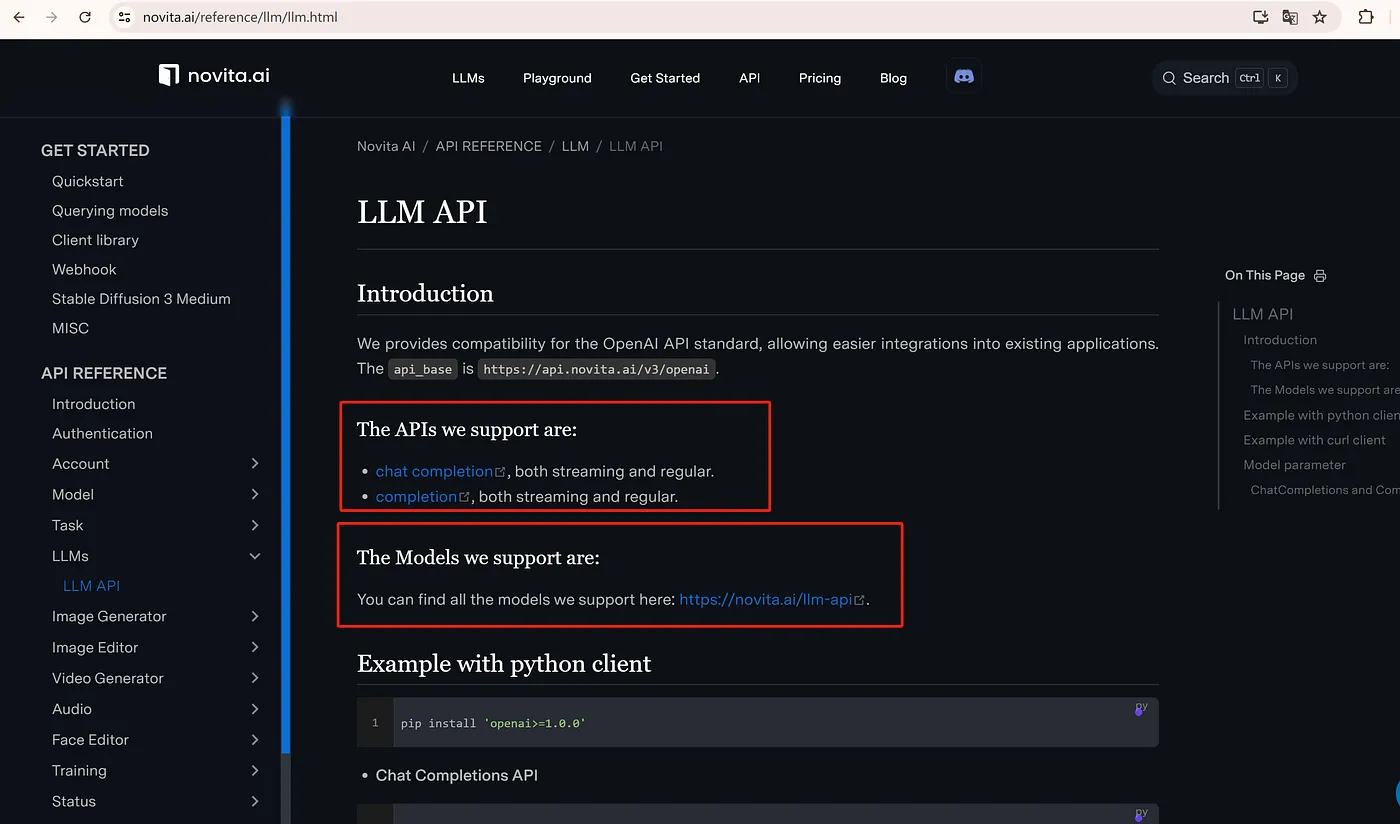Screen dimensions: 1400x824
Task: Click the translate page icon in address bar
Action: [1290, 17]
